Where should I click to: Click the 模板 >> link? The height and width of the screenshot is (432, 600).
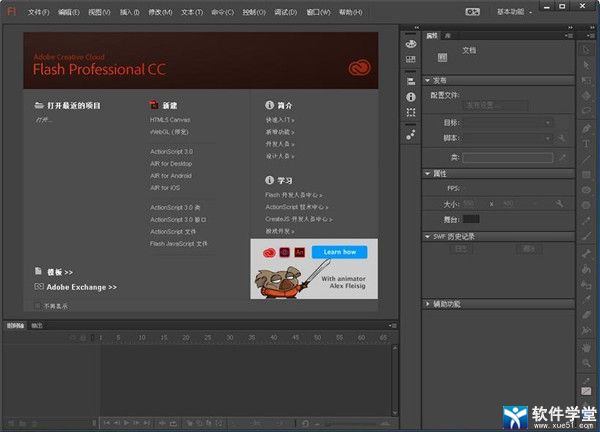59,272
